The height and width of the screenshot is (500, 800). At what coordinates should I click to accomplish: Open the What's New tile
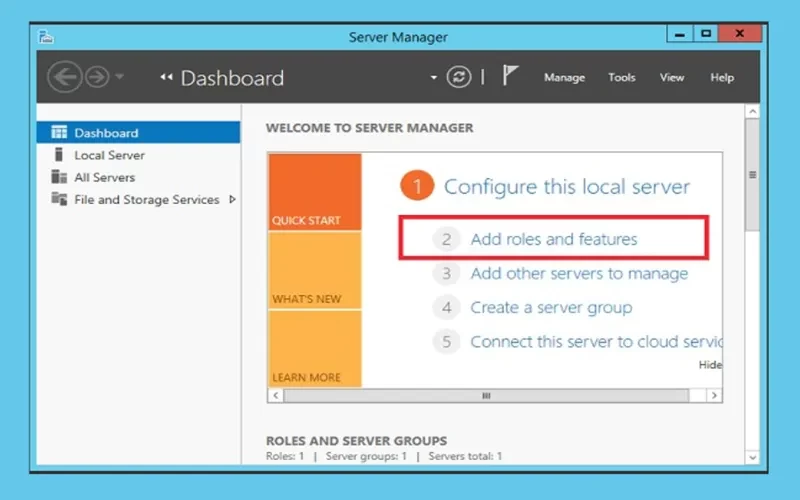[315, 270]
